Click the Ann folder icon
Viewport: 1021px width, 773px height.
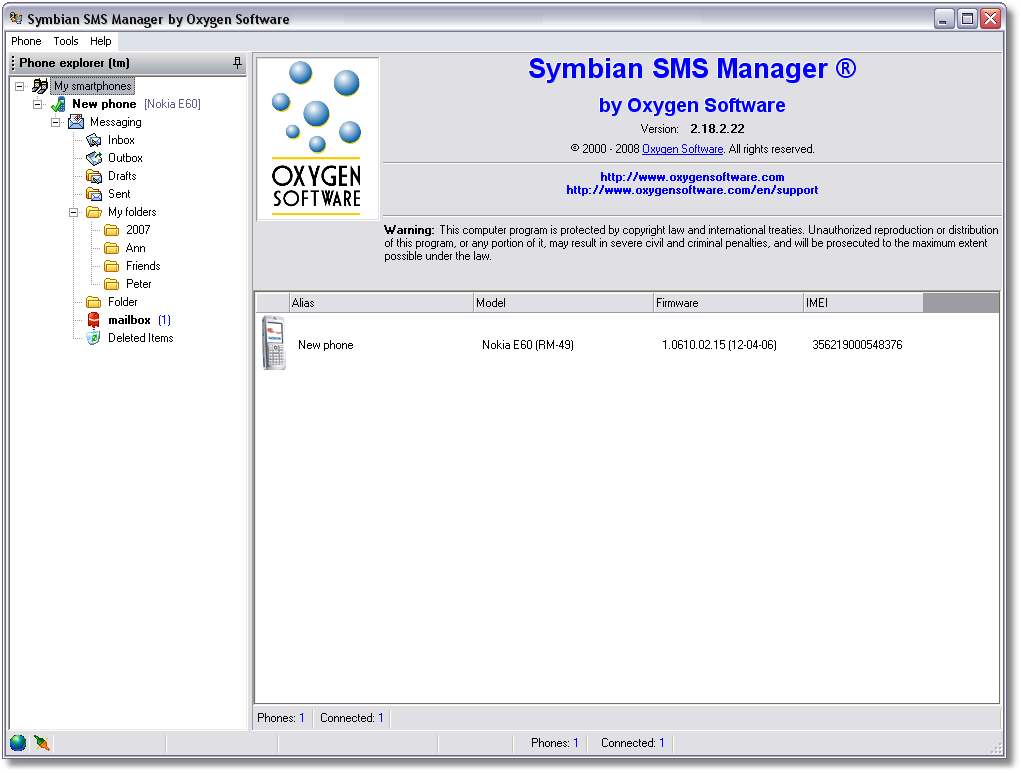pos(112,248)
